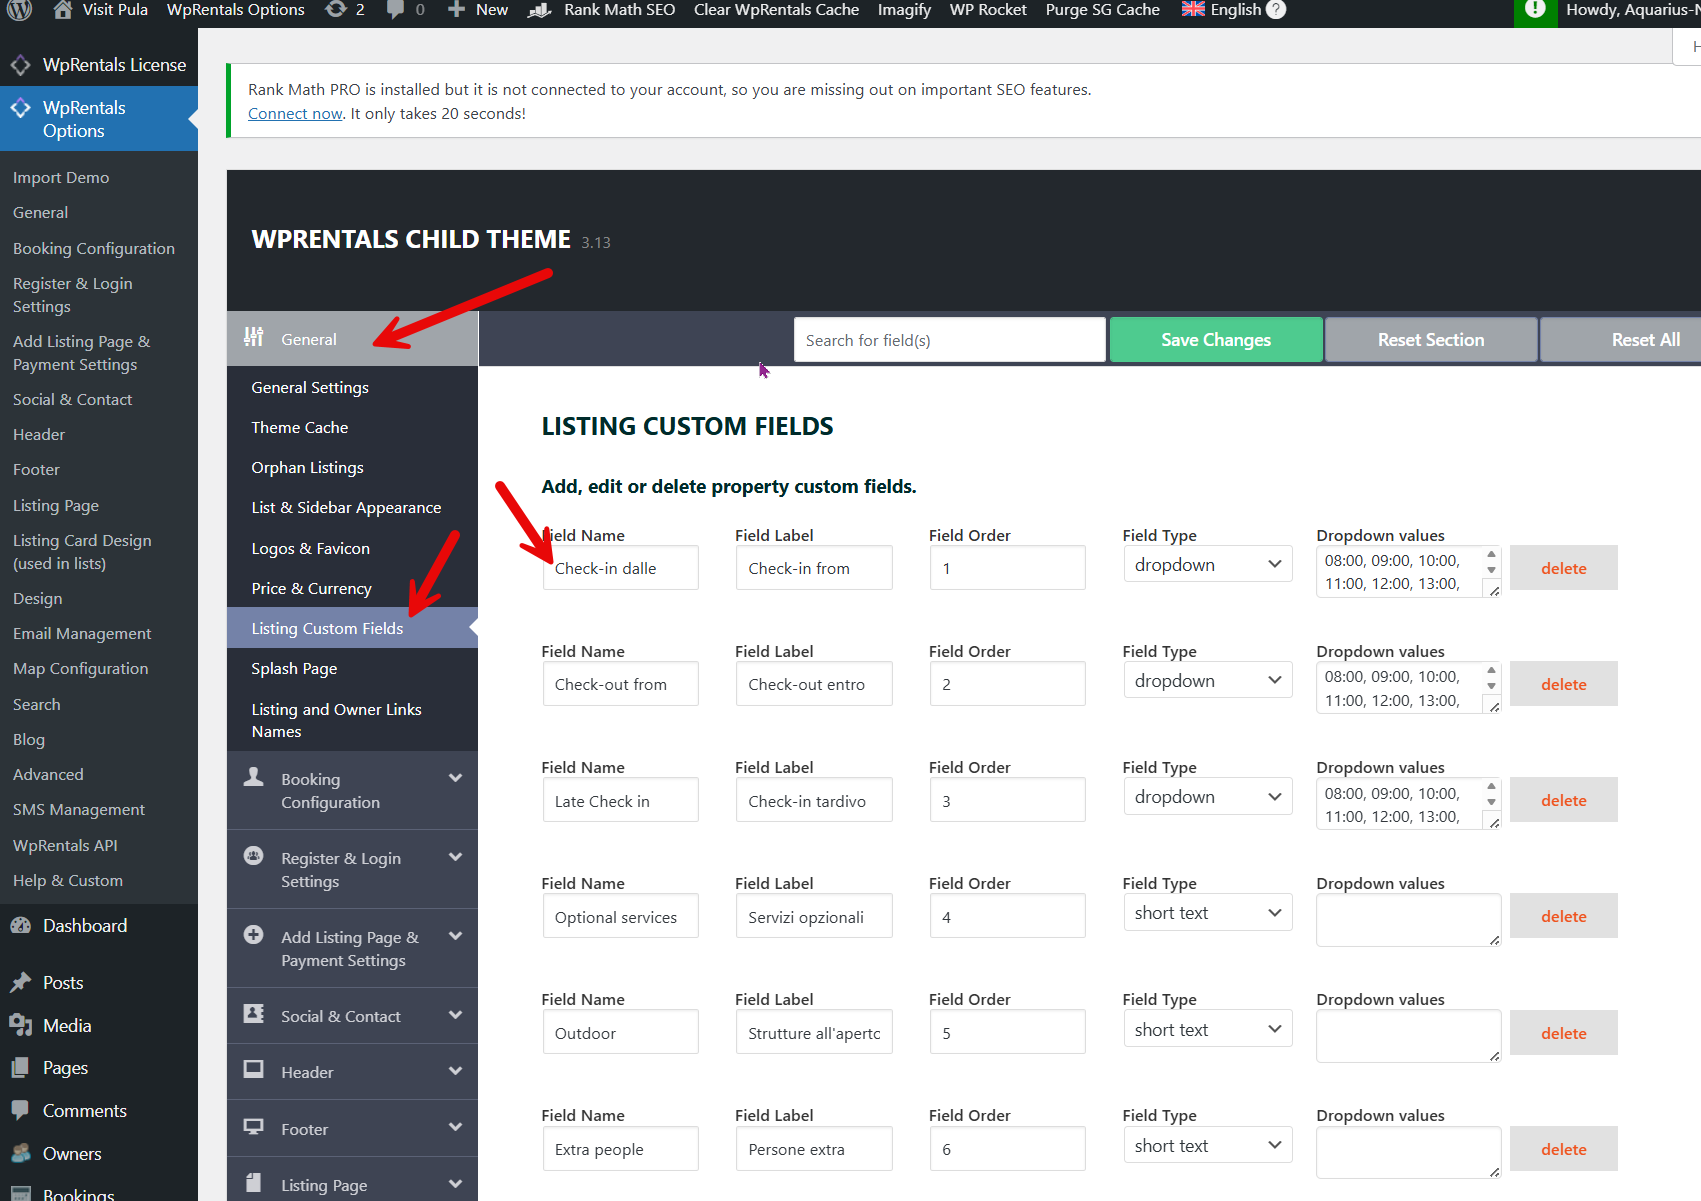Click the Add Listing Page plus icon
The height and width of the screenshot is (1201, 1701).
[x=254, y=935]
